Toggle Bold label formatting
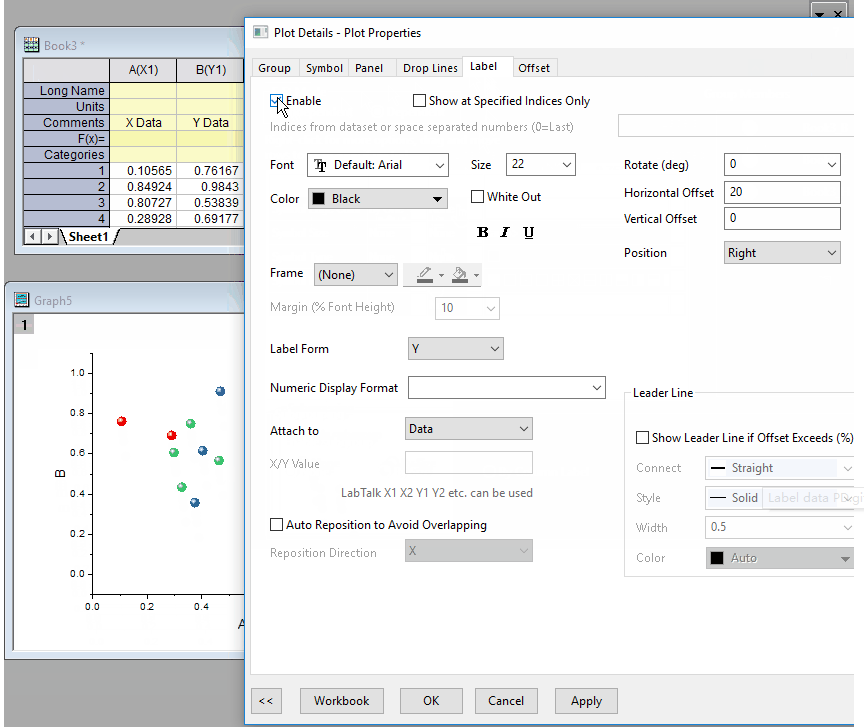The image size is (864, 727). click(483, 232)
